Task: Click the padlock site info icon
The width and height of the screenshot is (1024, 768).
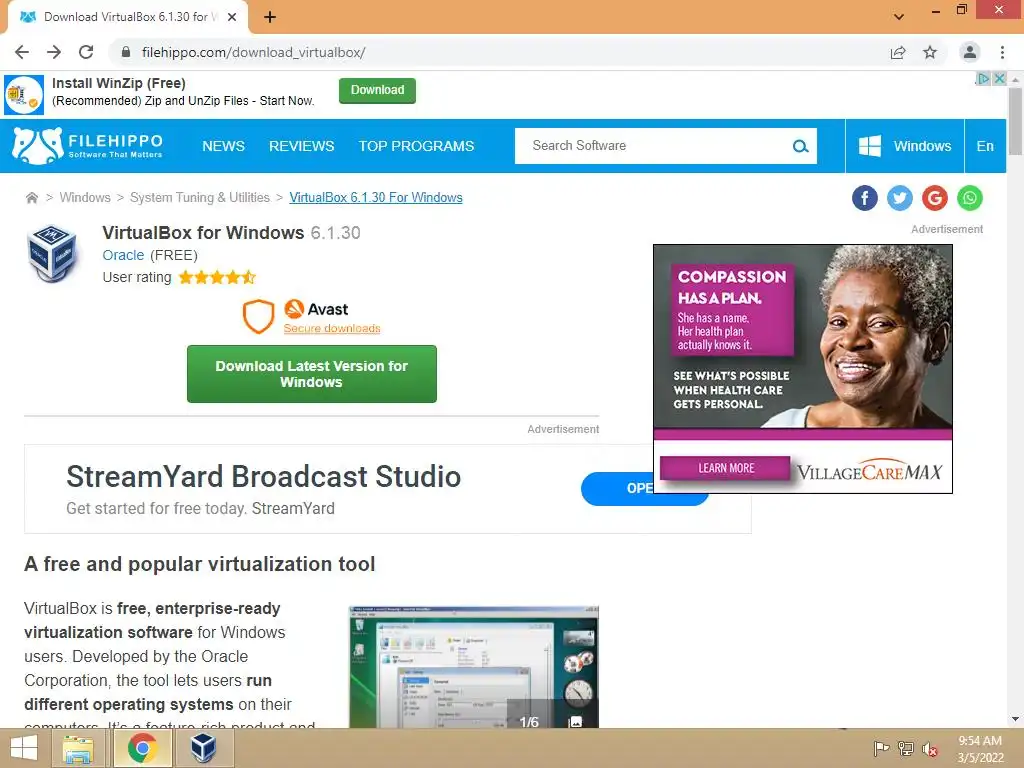Action: [126, 52]
